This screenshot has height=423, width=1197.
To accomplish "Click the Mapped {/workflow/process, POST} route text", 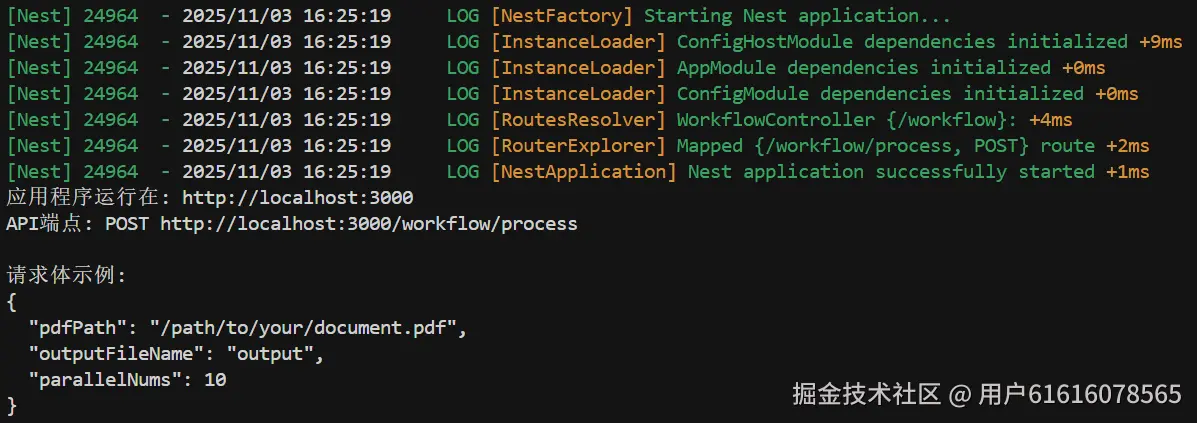I will tap(886, 146).
